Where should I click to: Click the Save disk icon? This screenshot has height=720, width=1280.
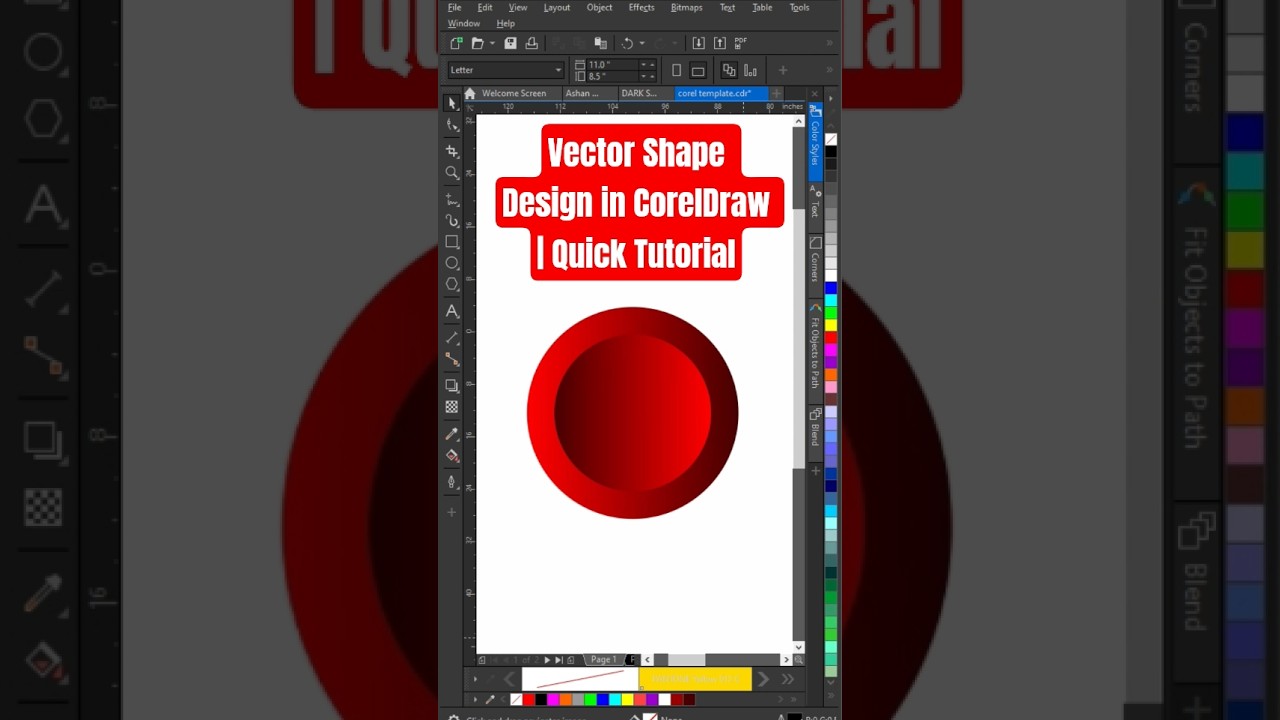click(x=510, y=43)
